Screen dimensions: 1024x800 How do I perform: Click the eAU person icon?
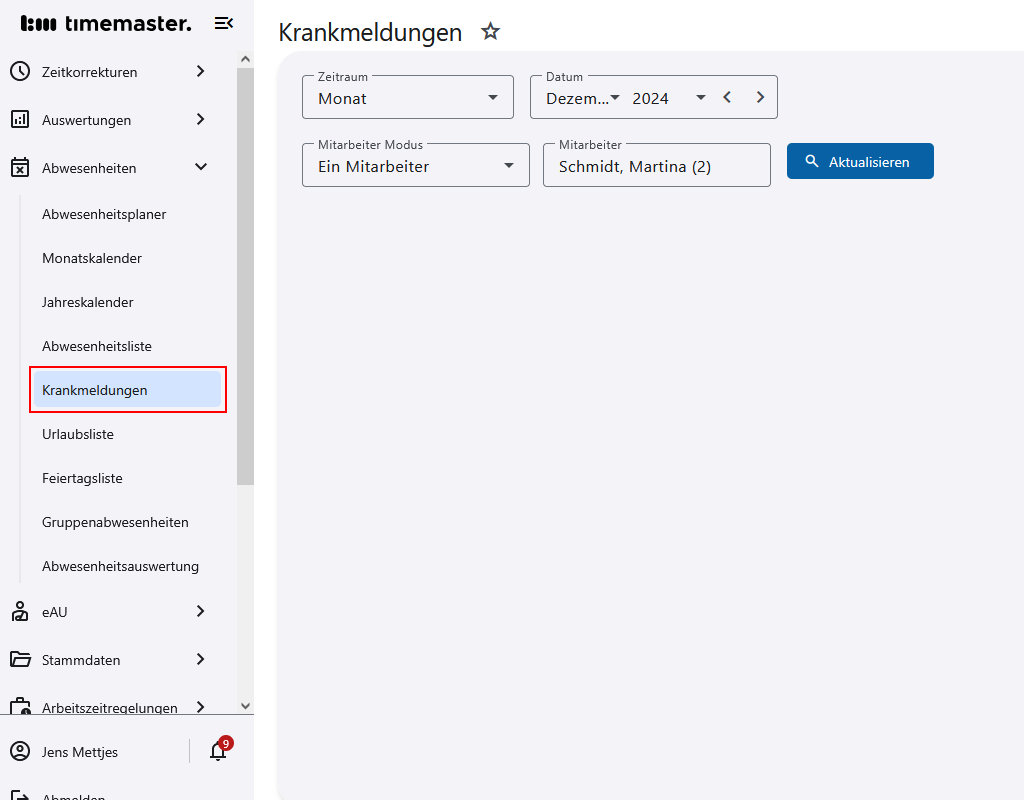point(22,611)
